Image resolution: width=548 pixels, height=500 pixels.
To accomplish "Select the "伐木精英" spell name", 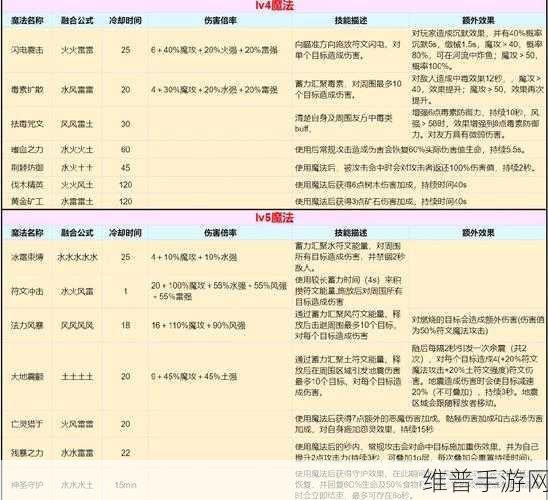I will tap(27, 184).
